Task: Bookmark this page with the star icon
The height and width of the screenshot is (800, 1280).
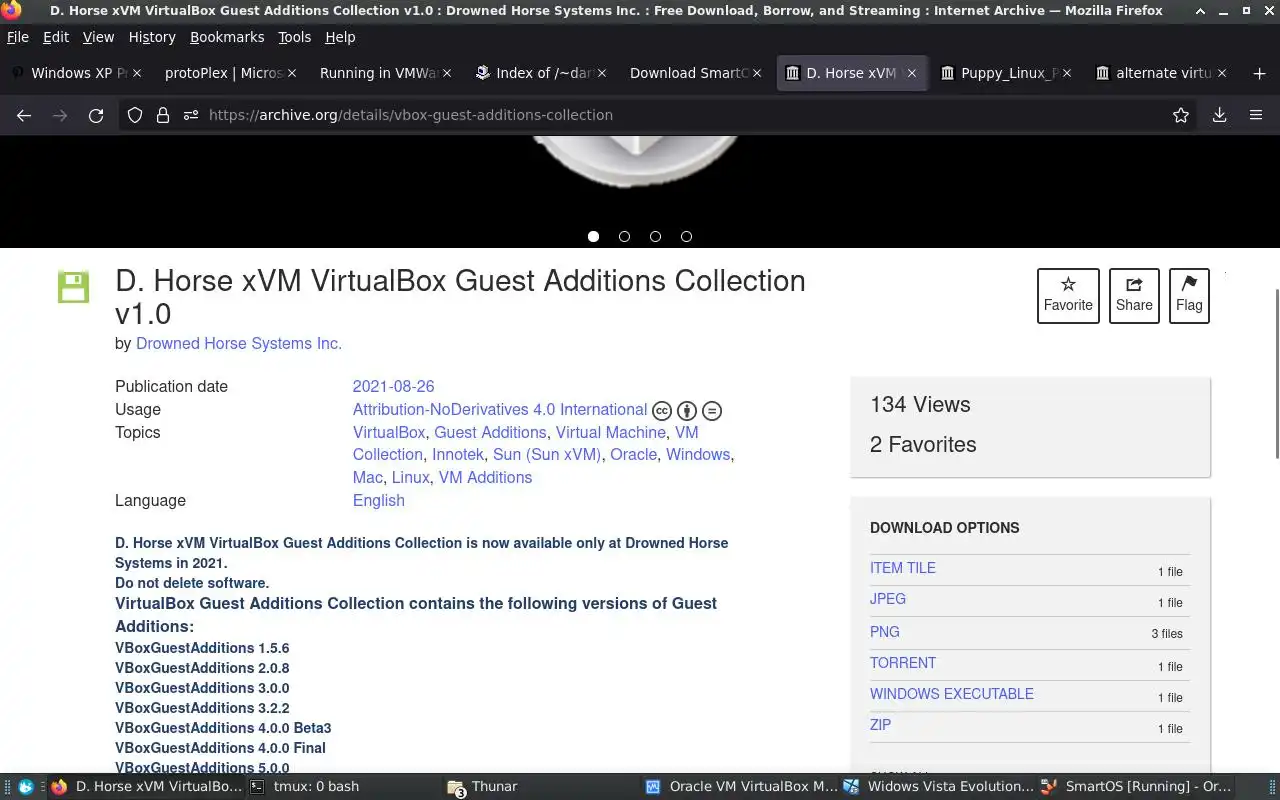Action: point(1181,115)
